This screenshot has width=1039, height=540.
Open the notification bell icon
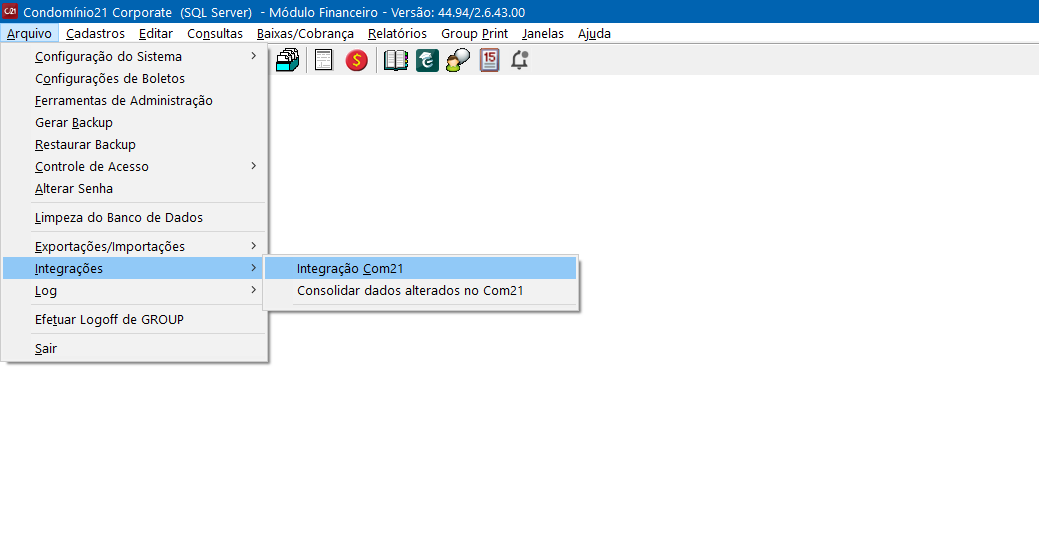pos(520,60)
